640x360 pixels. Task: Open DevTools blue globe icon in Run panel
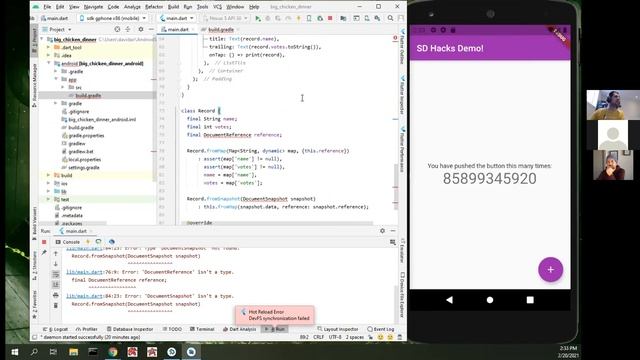112,242
